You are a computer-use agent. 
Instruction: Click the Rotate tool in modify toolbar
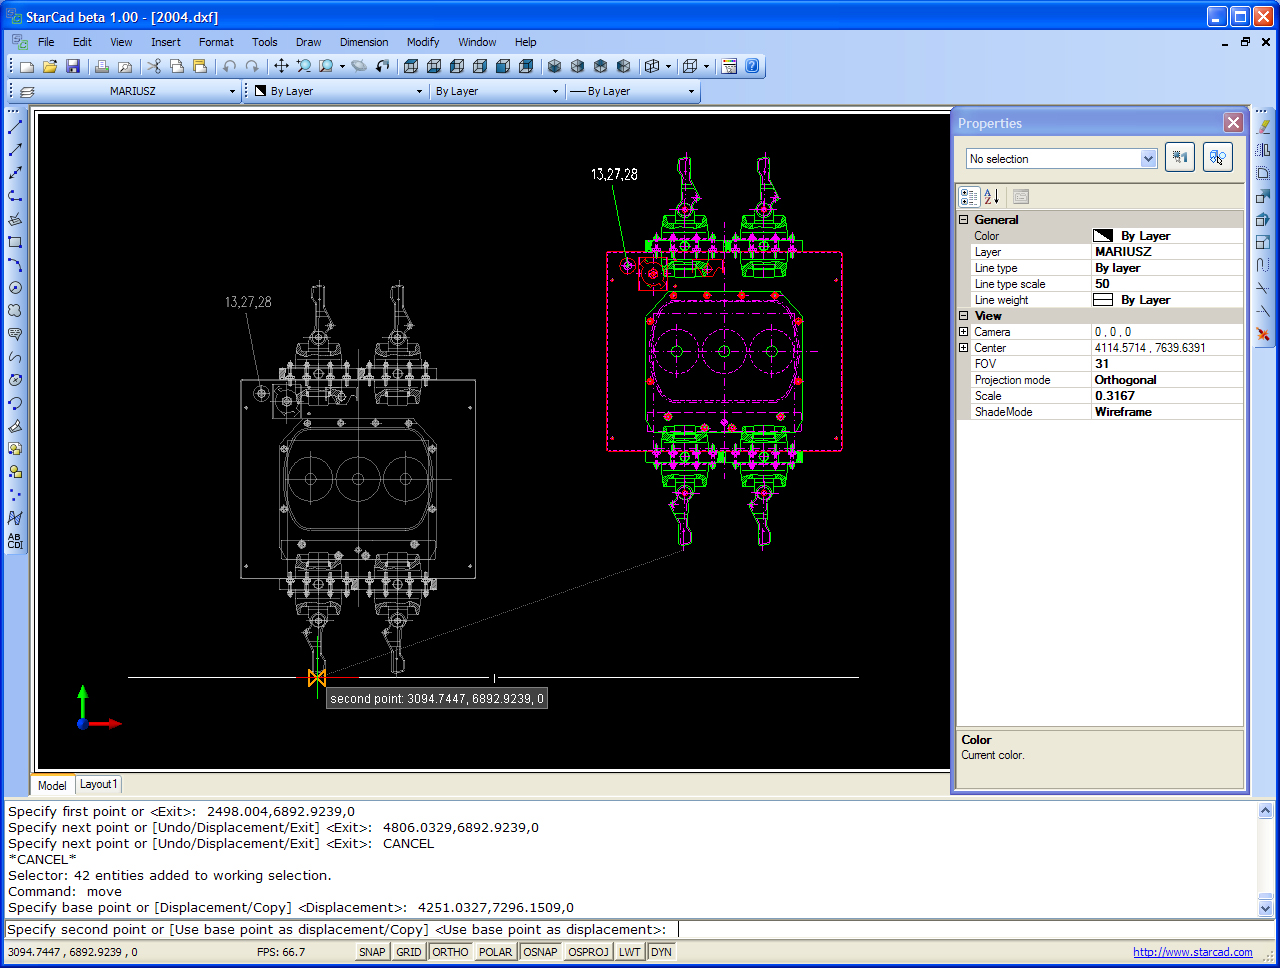point(1263,219)
